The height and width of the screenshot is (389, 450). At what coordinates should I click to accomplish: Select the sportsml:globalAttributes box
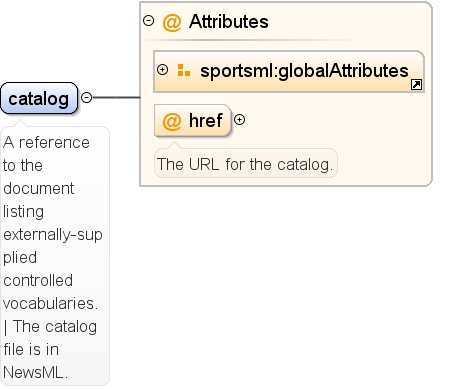[x=289, y=71]
